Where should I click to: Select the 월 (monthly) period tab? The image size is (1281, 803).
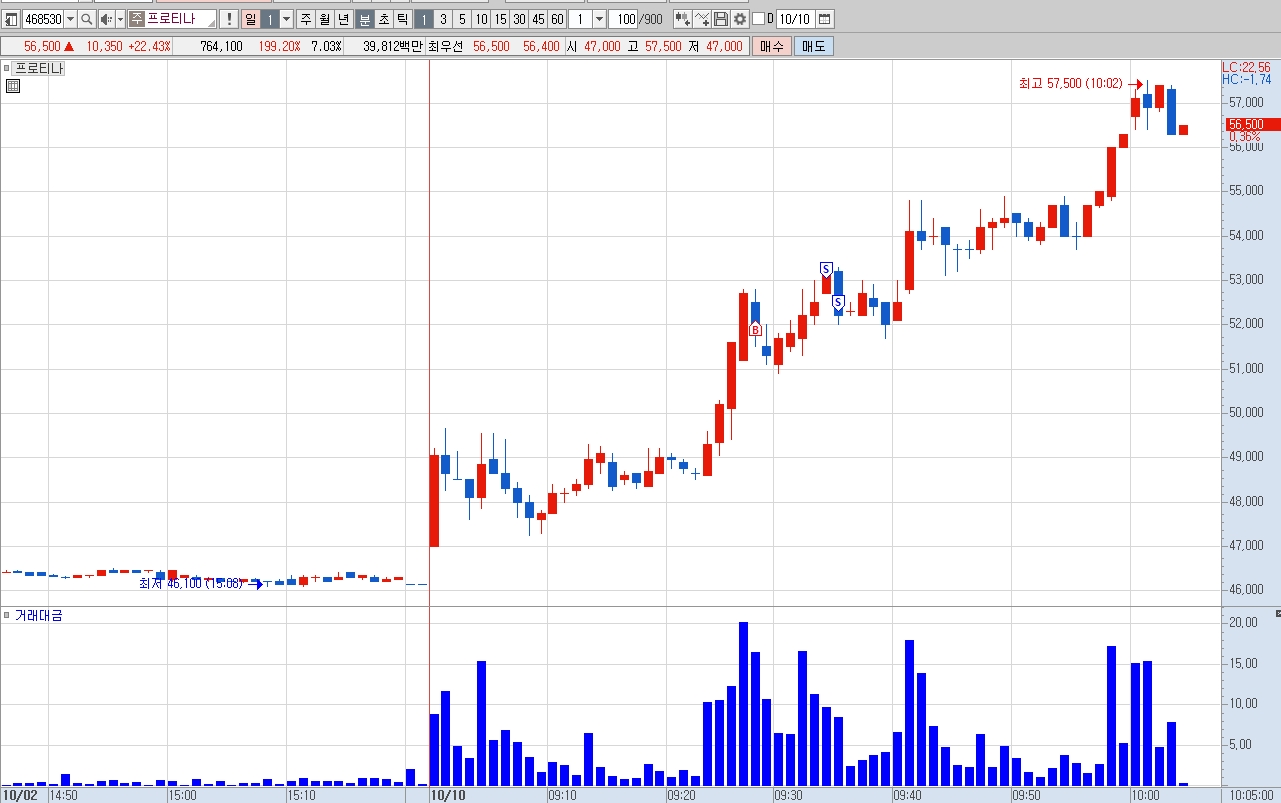coord(325,19)
